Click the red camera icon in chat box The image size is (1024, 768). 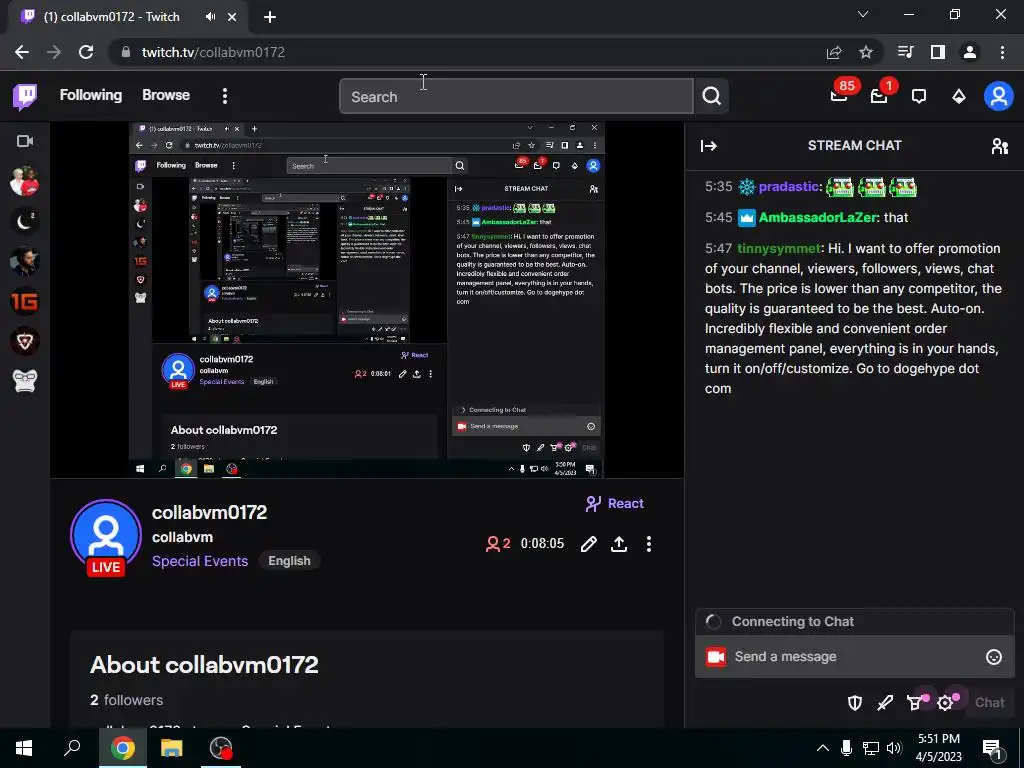[x=716, y=657]
